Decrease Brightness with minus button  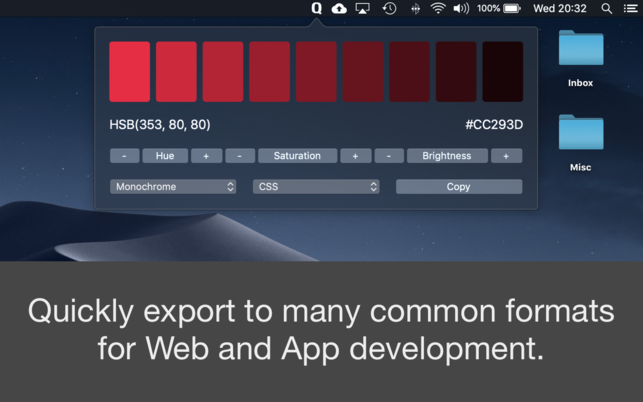click(389, 156)
